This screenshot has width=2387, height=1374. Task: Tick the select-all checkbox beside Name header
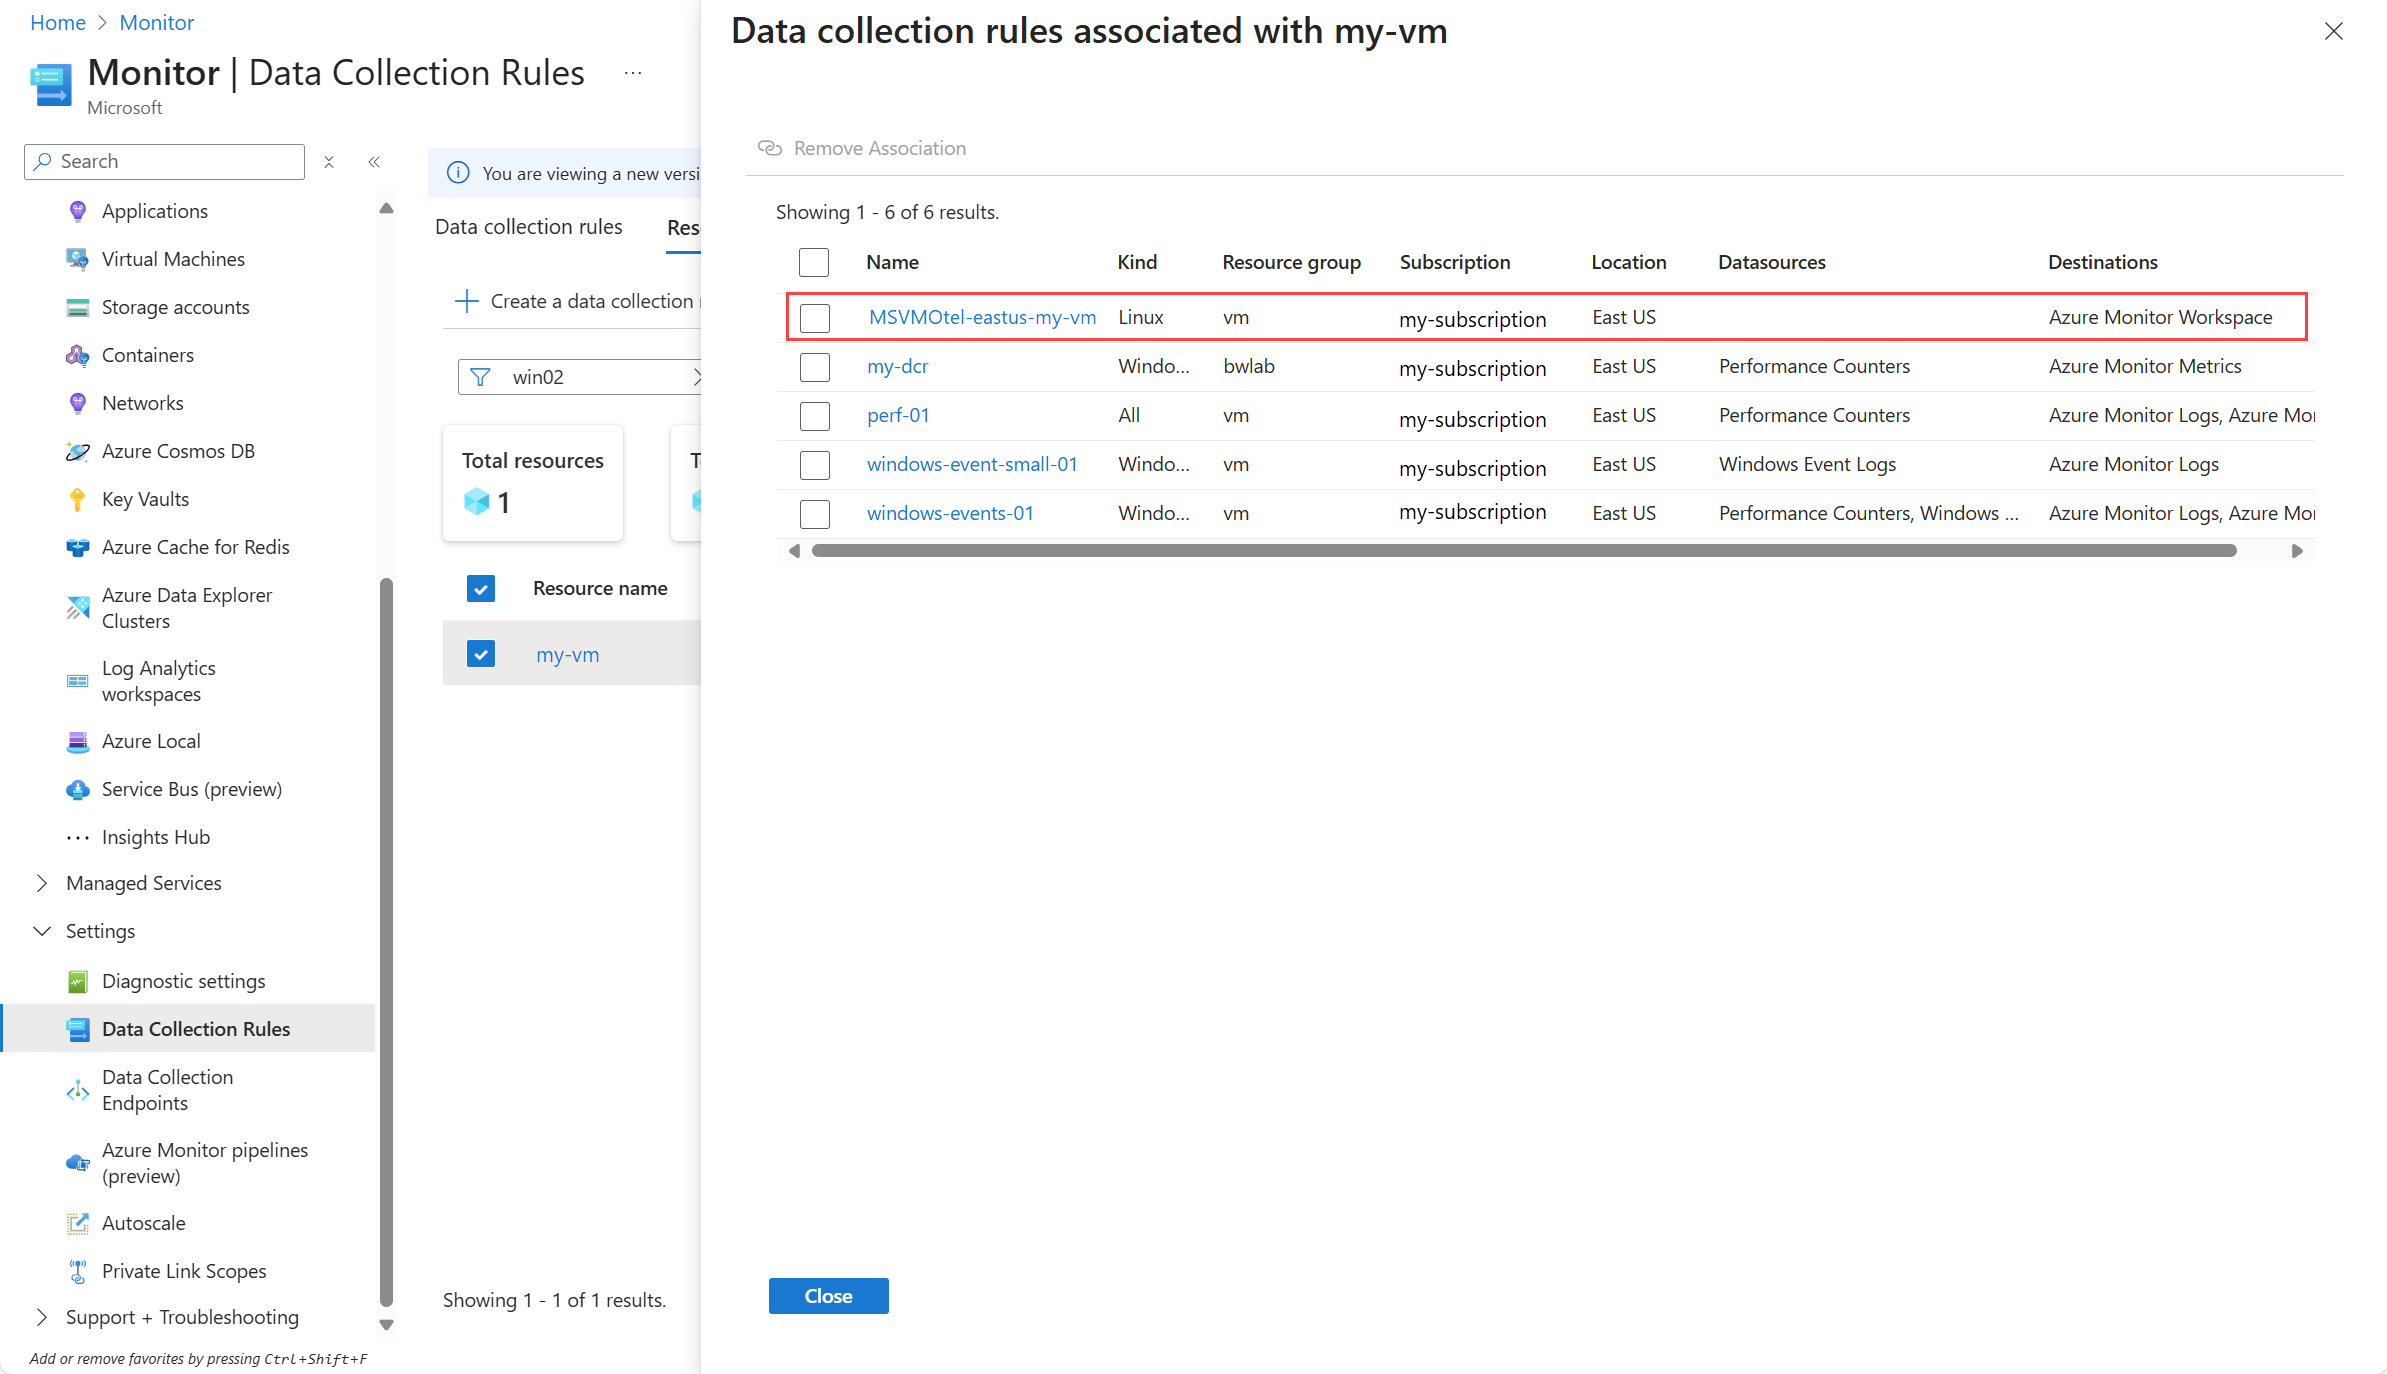click(x=814, y=262)
